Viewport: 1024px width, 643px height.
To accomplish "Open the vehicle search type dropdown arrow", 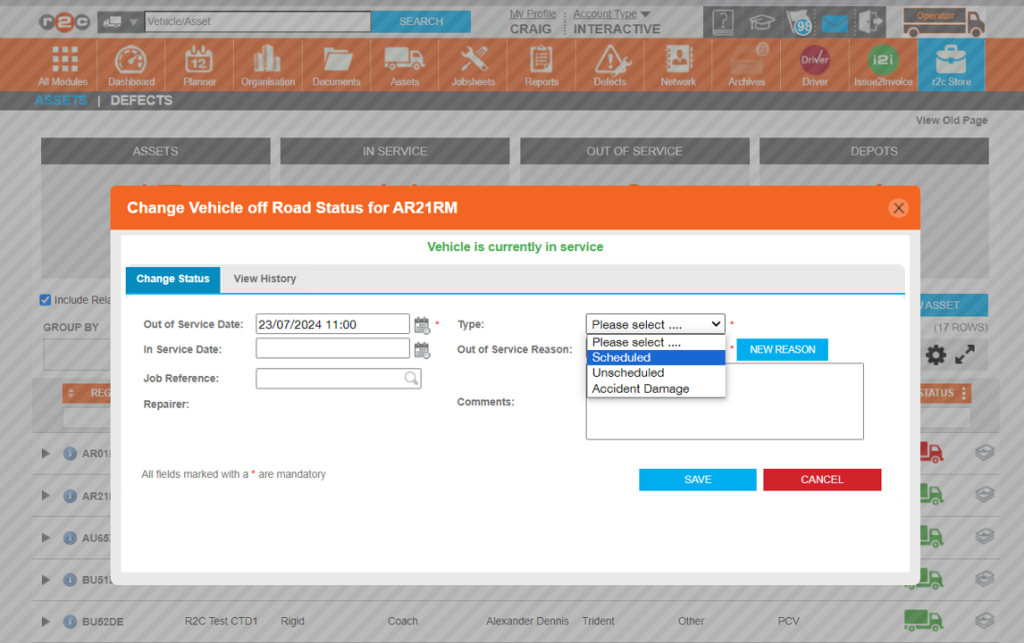I will point(133,22).
